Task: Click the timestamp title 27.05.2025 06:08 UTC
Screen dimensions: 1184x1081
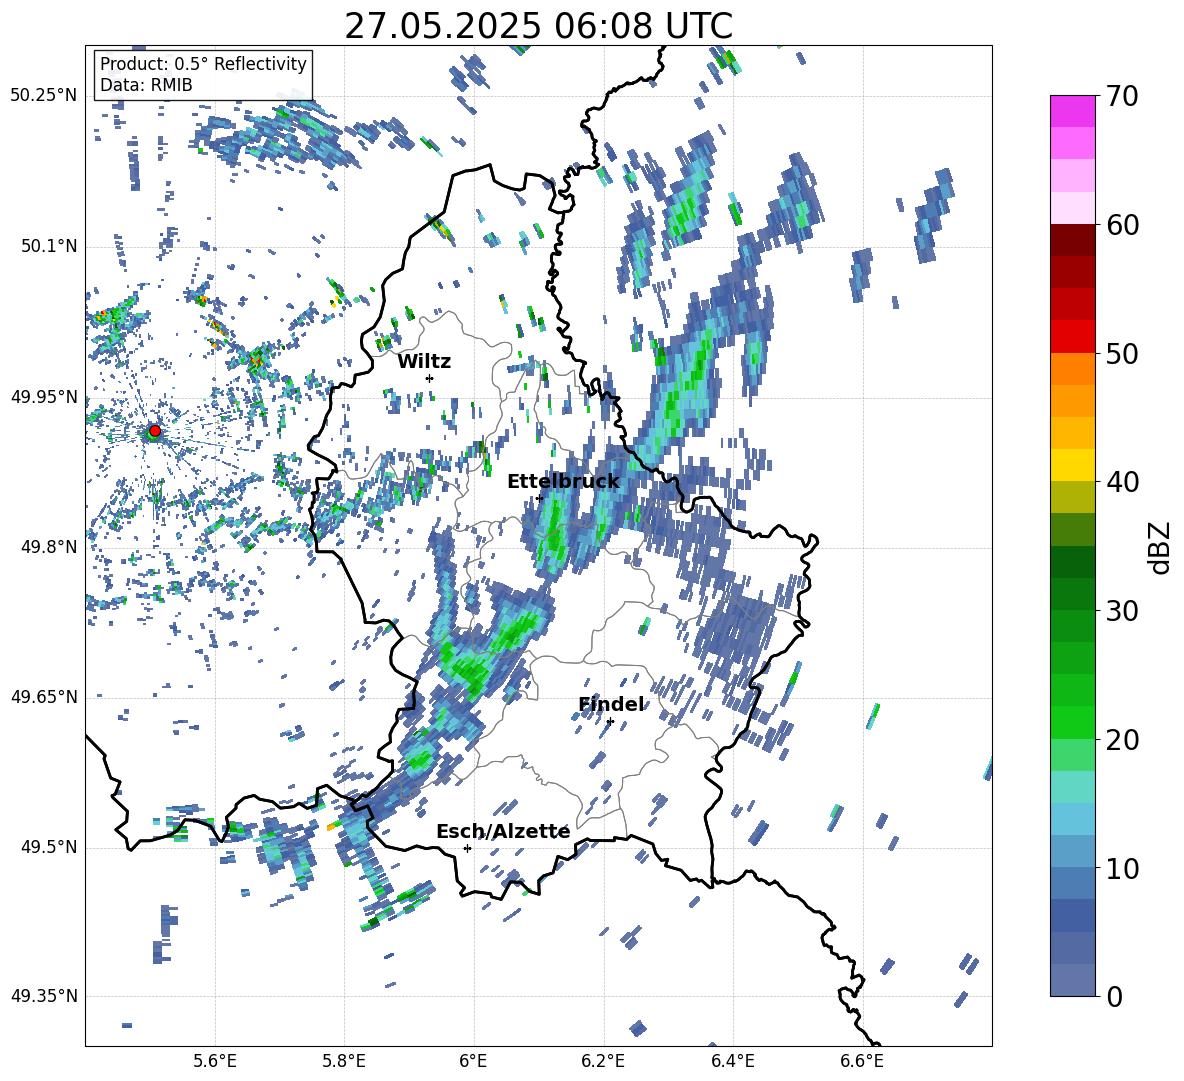Action: pyautogui.click(x=538, y=26)
